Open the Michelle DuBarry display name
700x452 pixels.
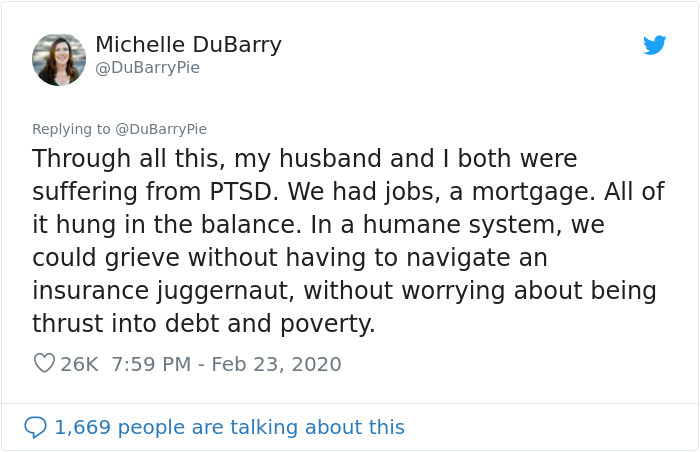[188, 45]
